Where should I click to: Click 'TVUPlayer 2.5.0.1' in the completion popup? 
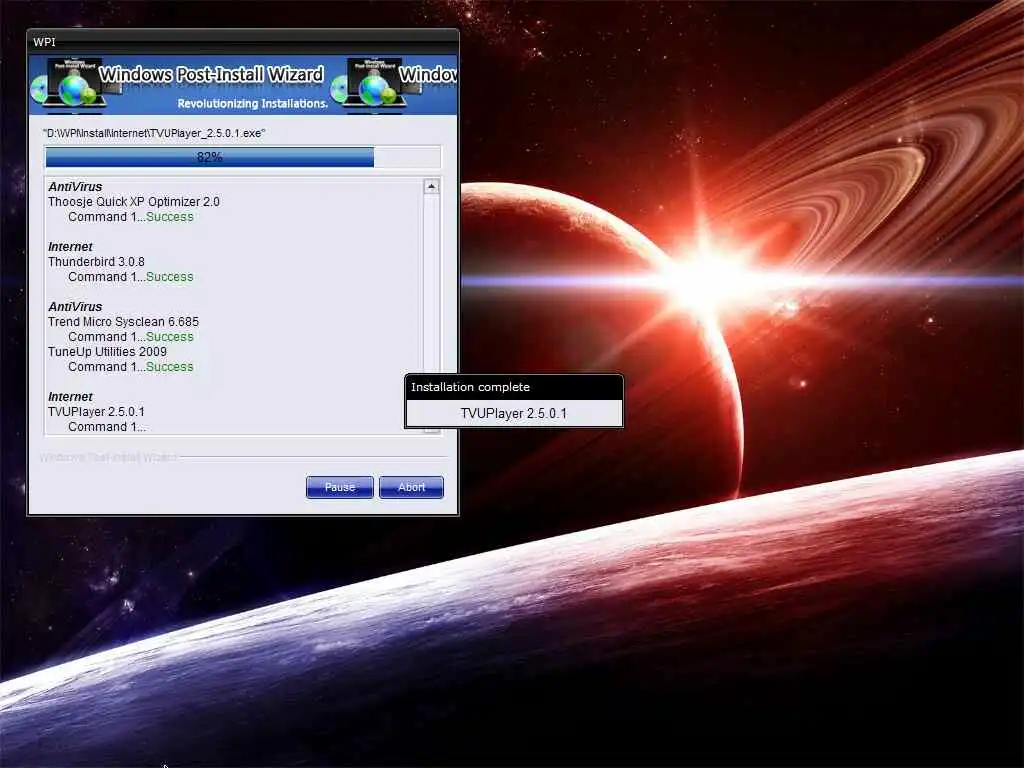coord(513,413)
